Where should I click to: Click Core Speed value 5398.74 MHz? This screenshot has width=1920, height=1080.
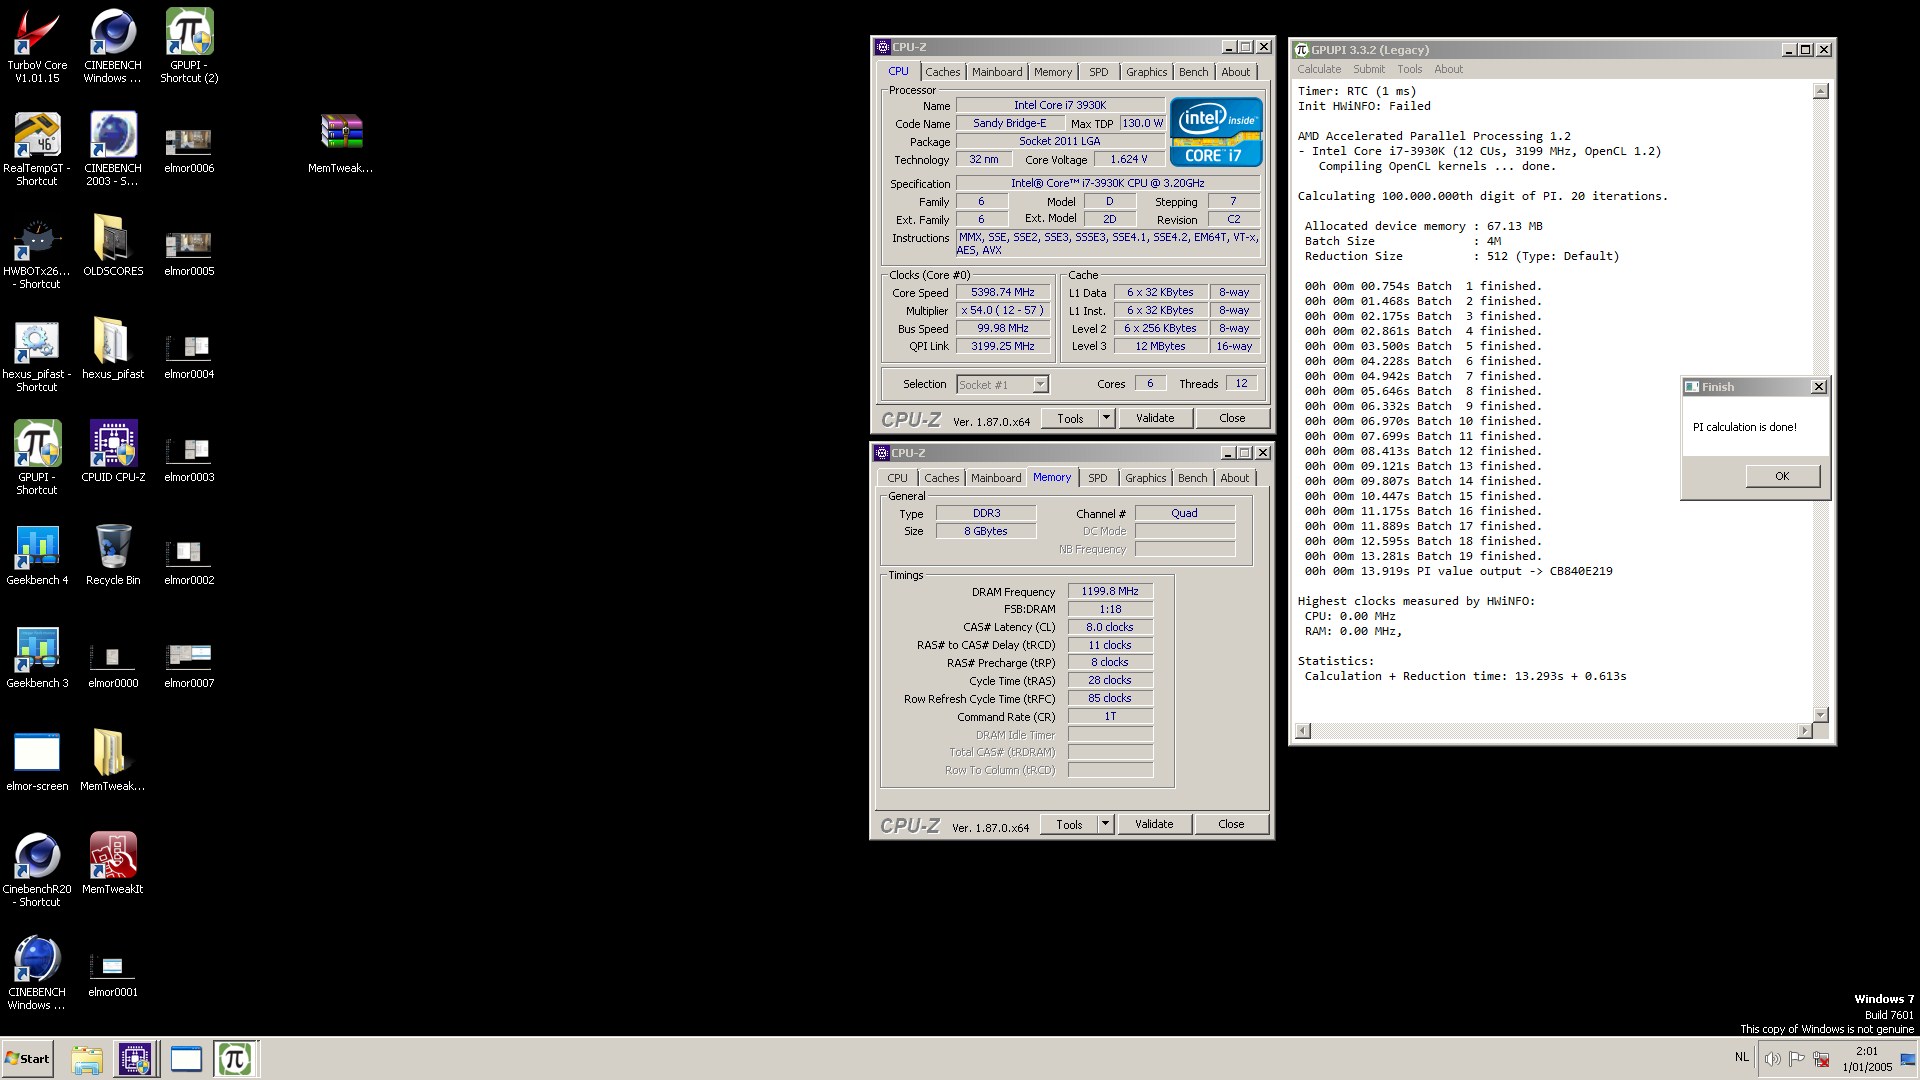1003,292
